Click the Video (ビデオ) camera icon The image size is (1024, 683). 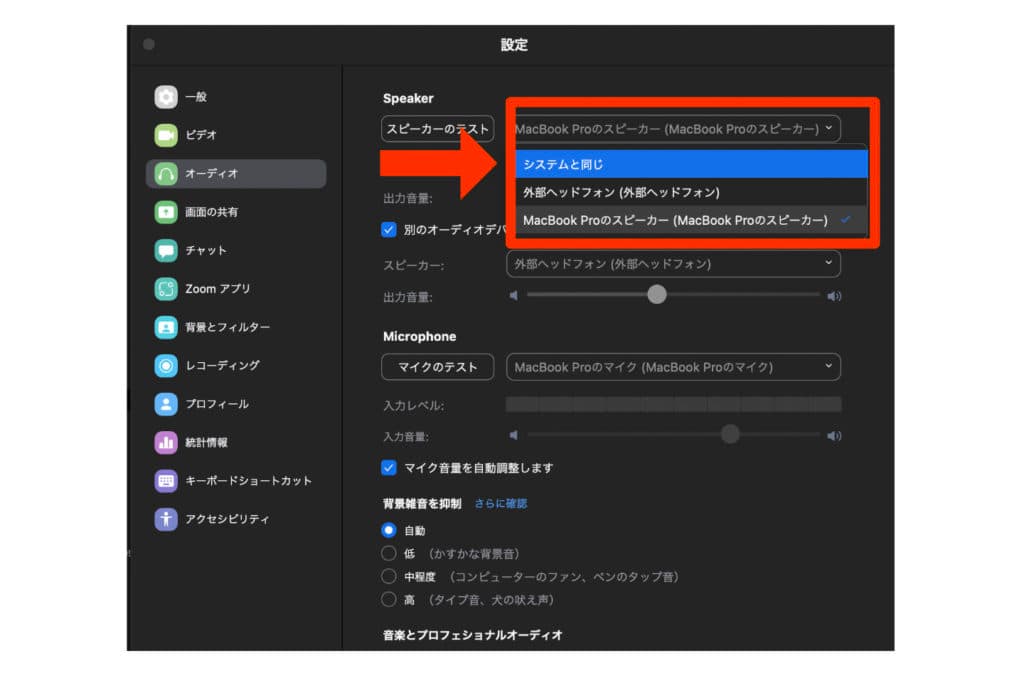tap(166, 135)
